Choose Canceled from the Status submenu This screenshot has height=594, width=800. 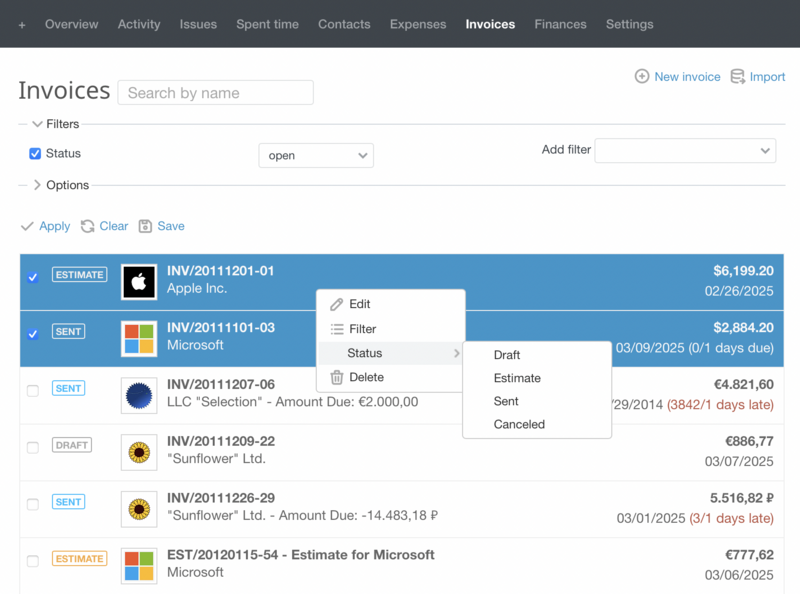519,424
